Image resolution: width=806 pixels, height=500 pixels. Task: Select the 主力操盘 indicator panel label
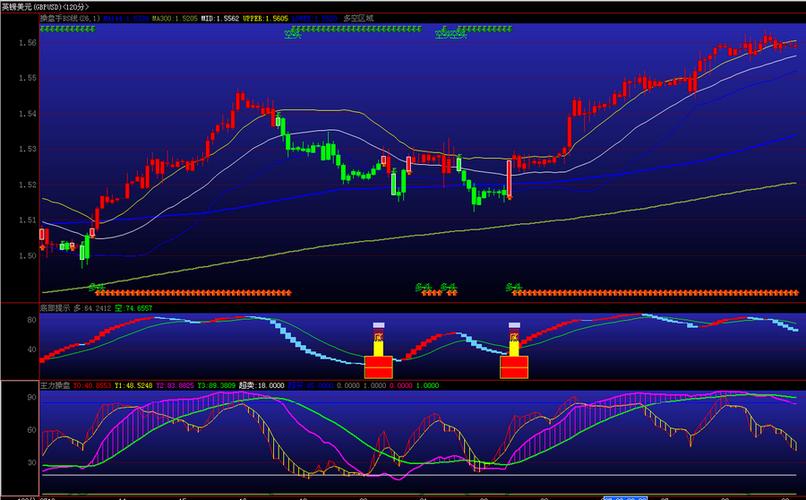[x=22, y=384]
